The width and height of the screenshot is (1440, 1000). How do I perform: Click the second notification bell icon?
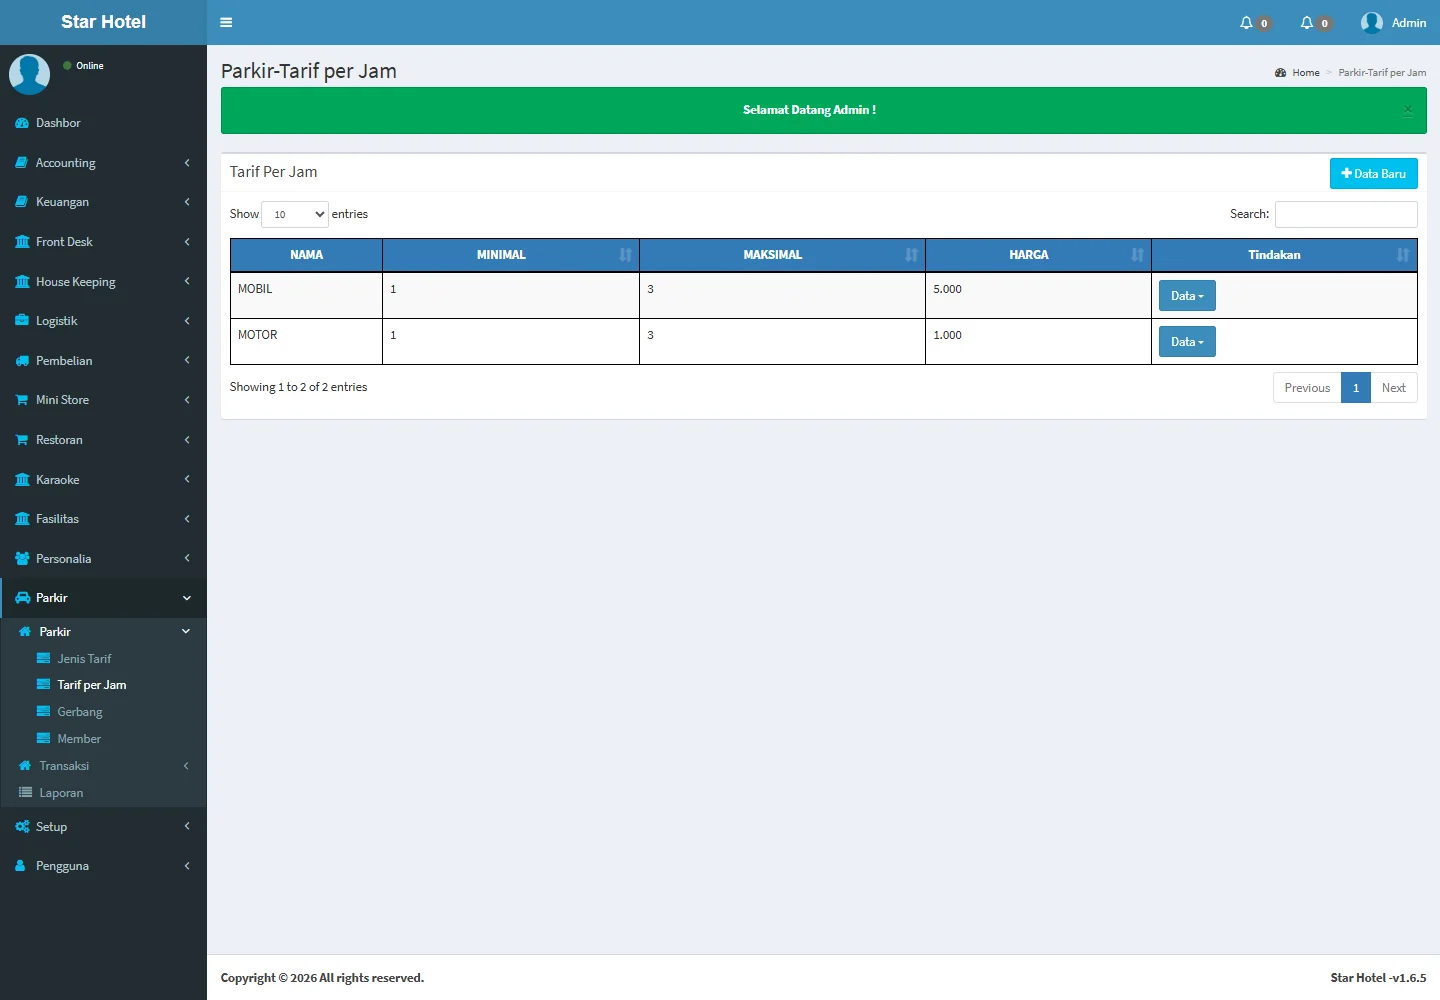[1306, 22]
